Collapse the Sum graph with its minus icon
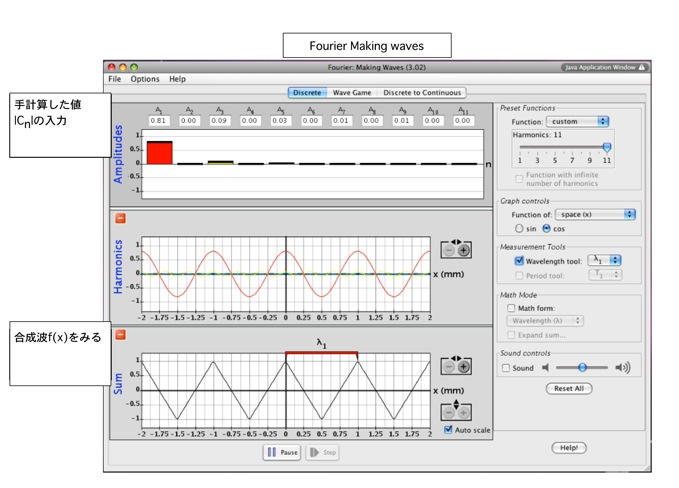Screen dimensions: 679x488 click(x=120, y=334)
